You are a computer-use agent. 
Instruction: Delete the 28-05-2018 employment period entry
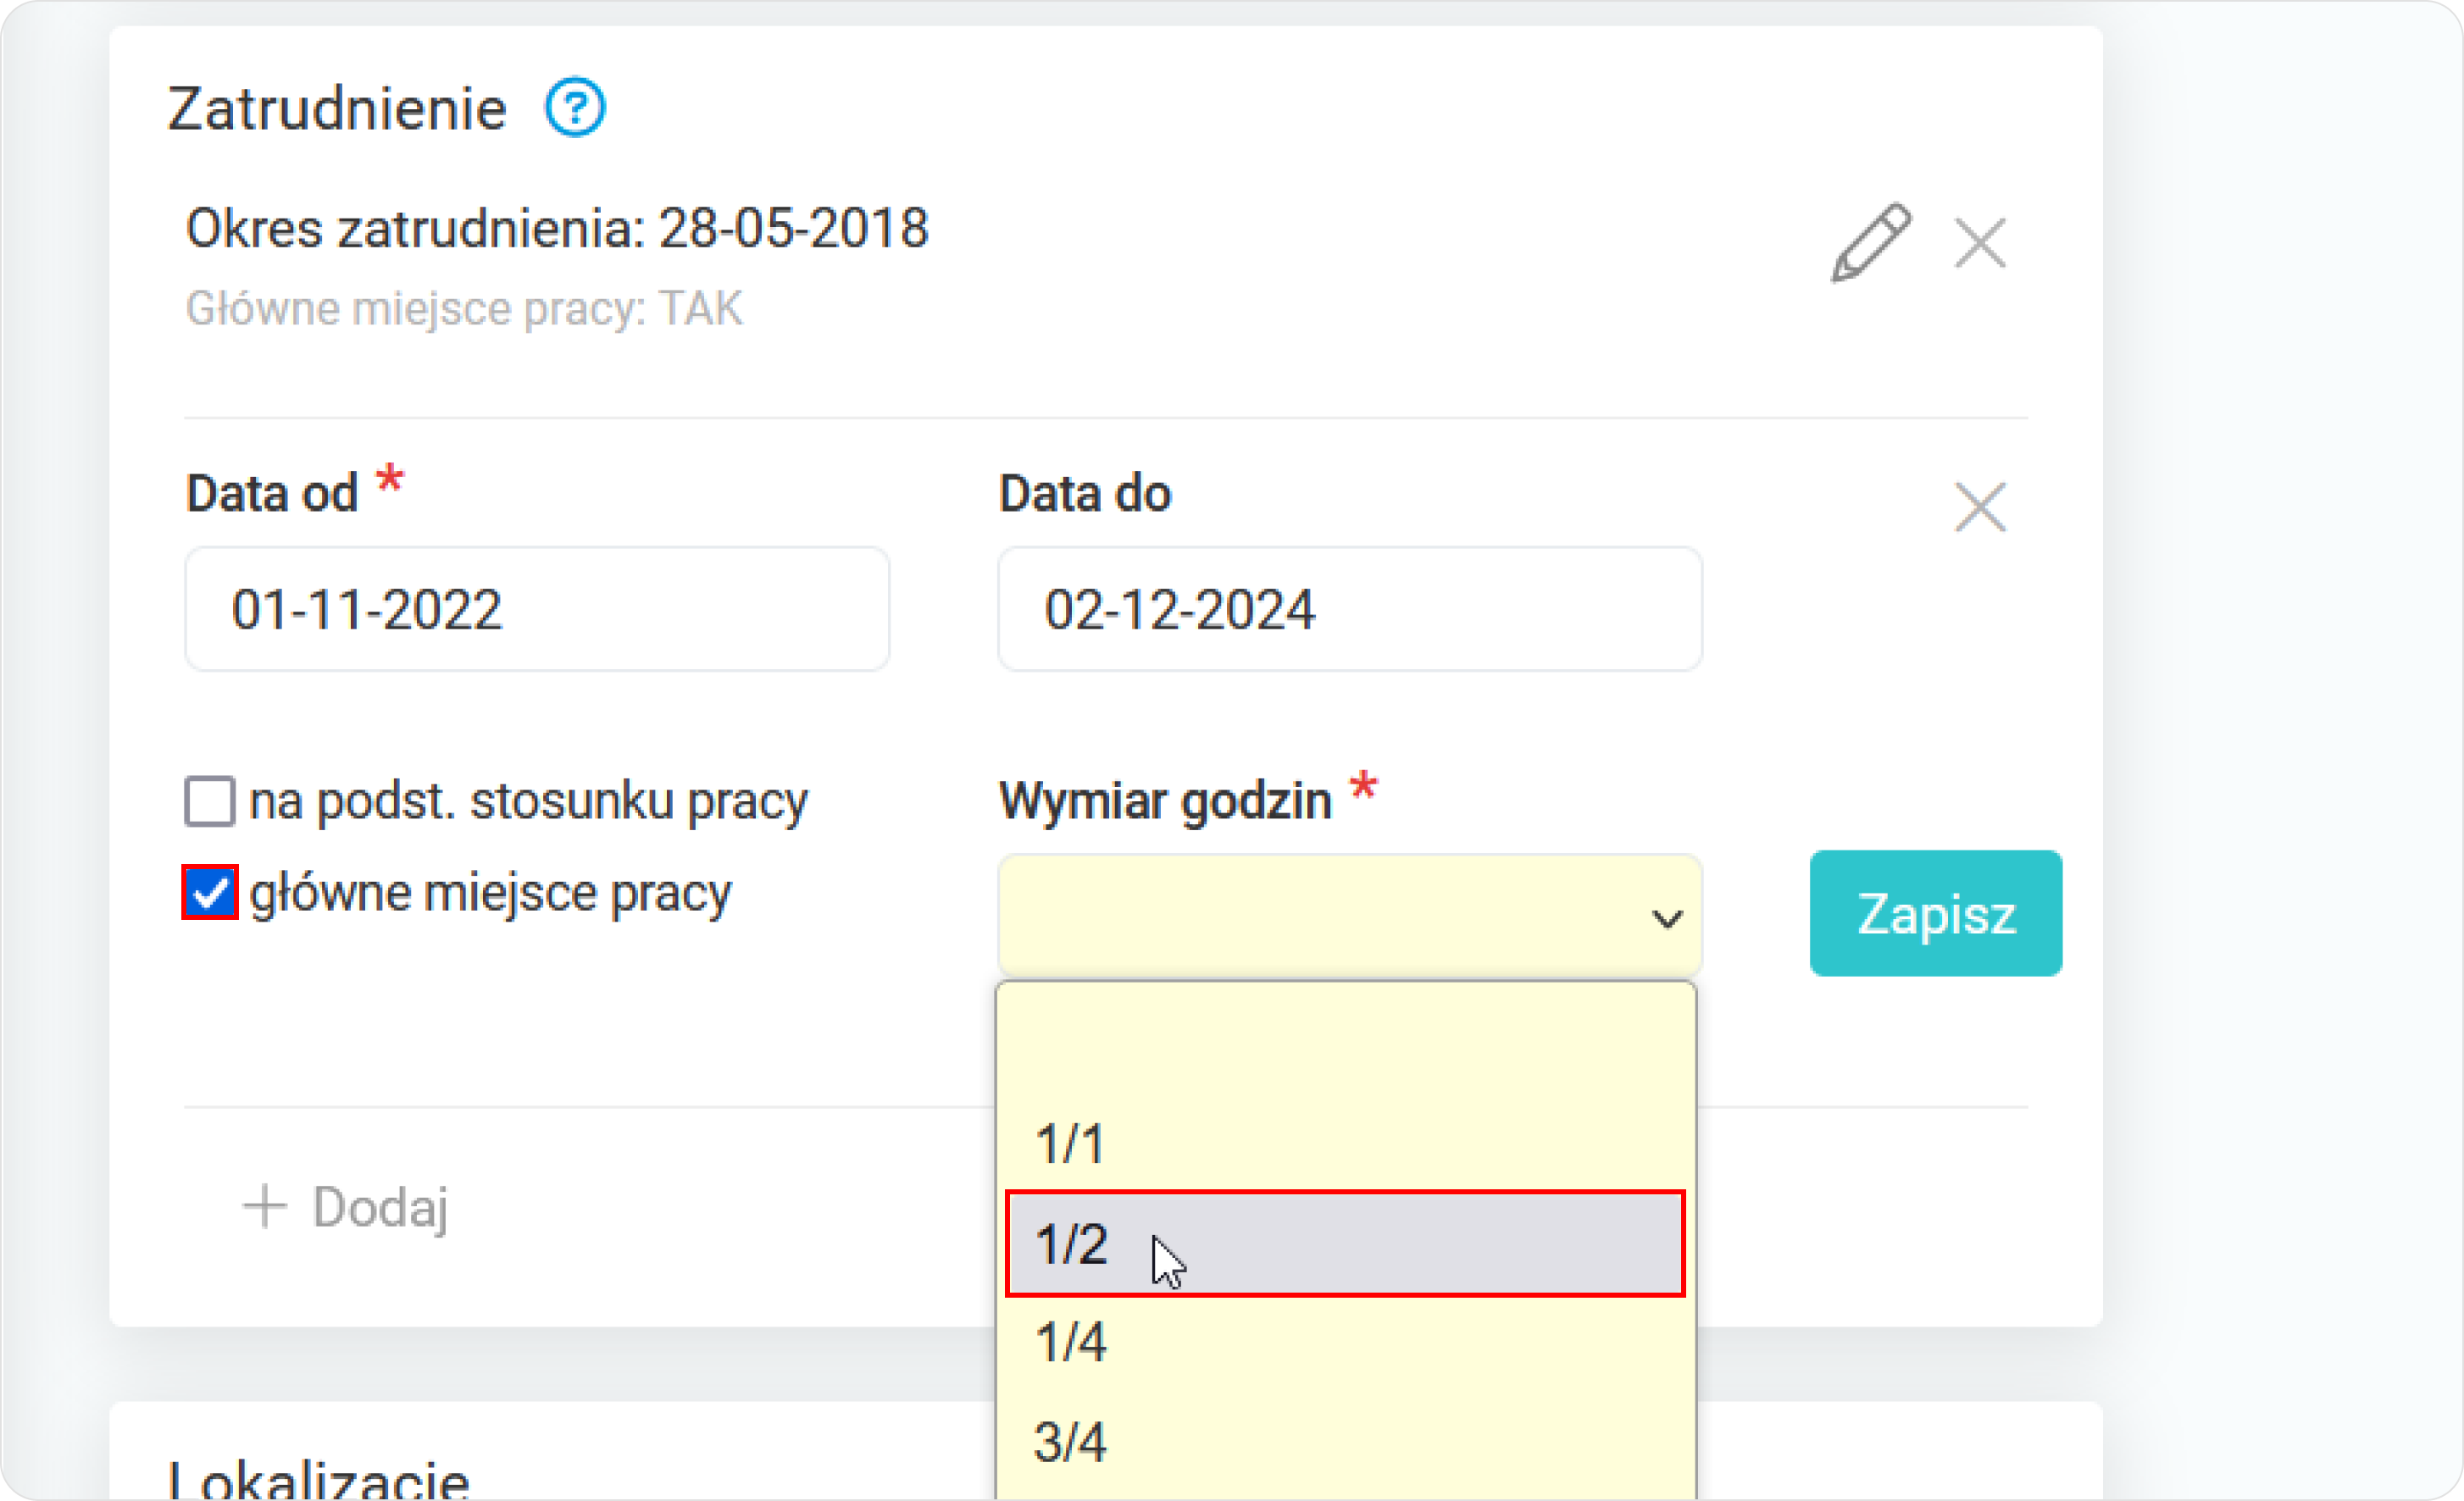(x=1980, y=243)
